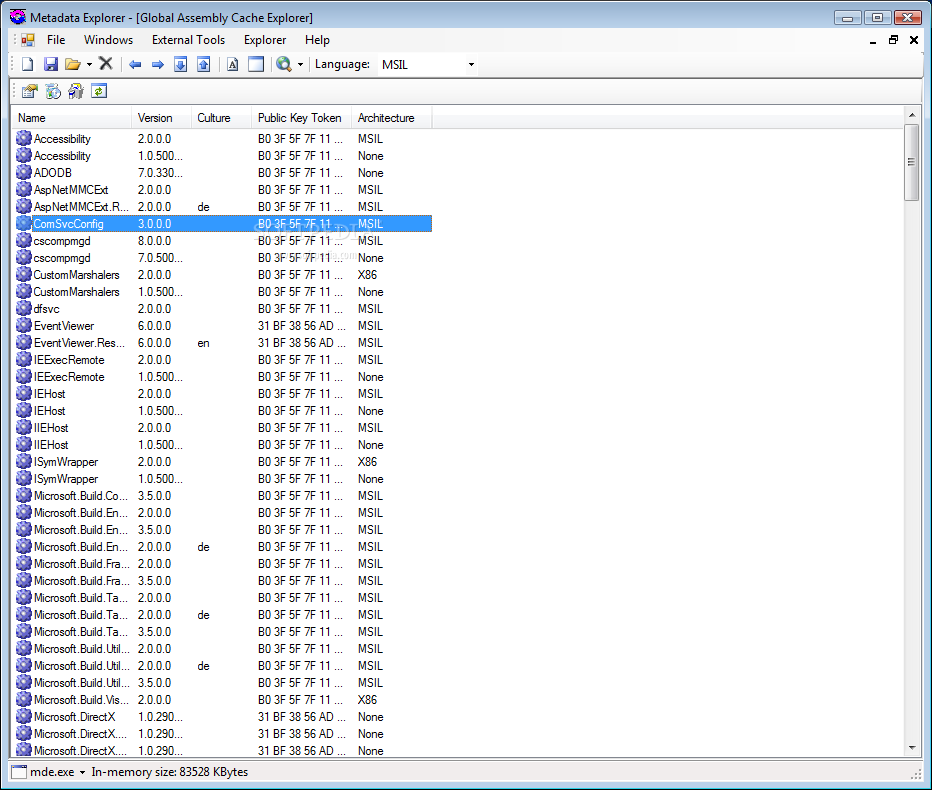Open the mde.exe process dropdown arrow
Viewport: 932px width, 790px height.
pos(82,772)
